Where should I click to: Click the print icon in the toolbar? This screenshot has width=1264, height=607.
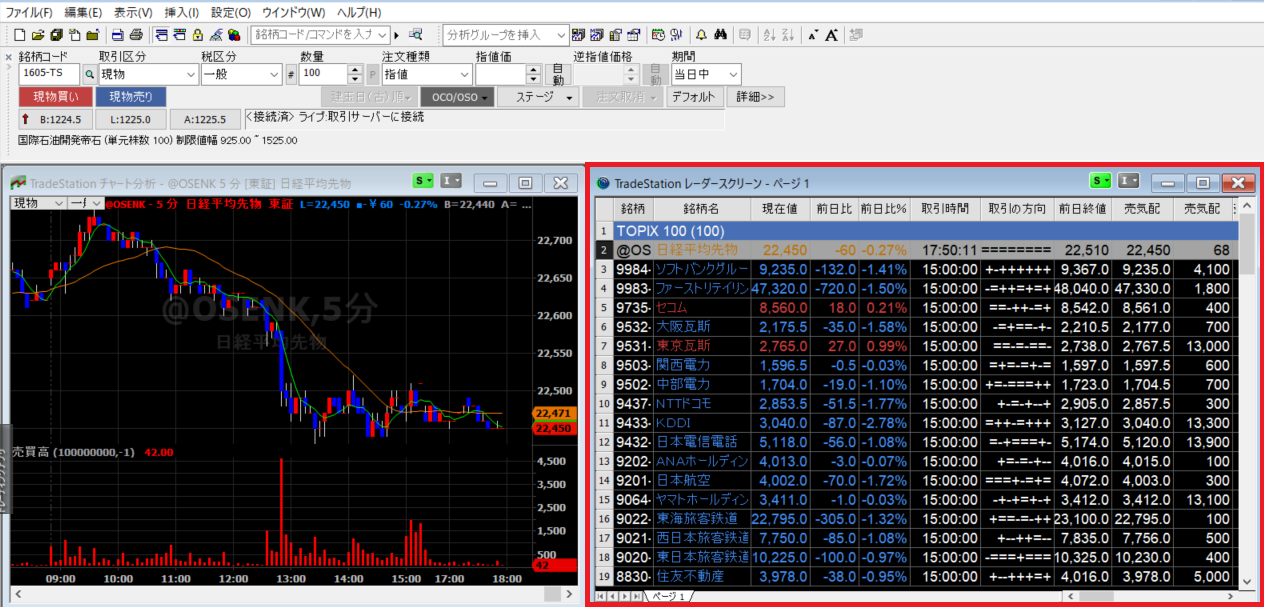coord(136,35)
